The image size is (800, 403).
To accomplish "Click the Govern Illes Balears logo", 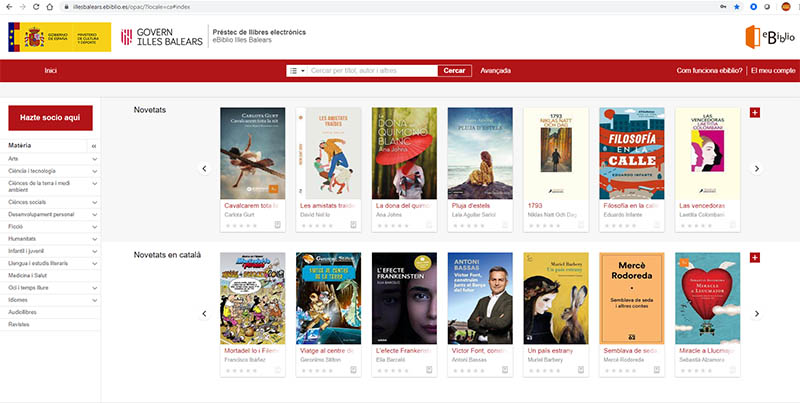I will [x=162, y=37].
